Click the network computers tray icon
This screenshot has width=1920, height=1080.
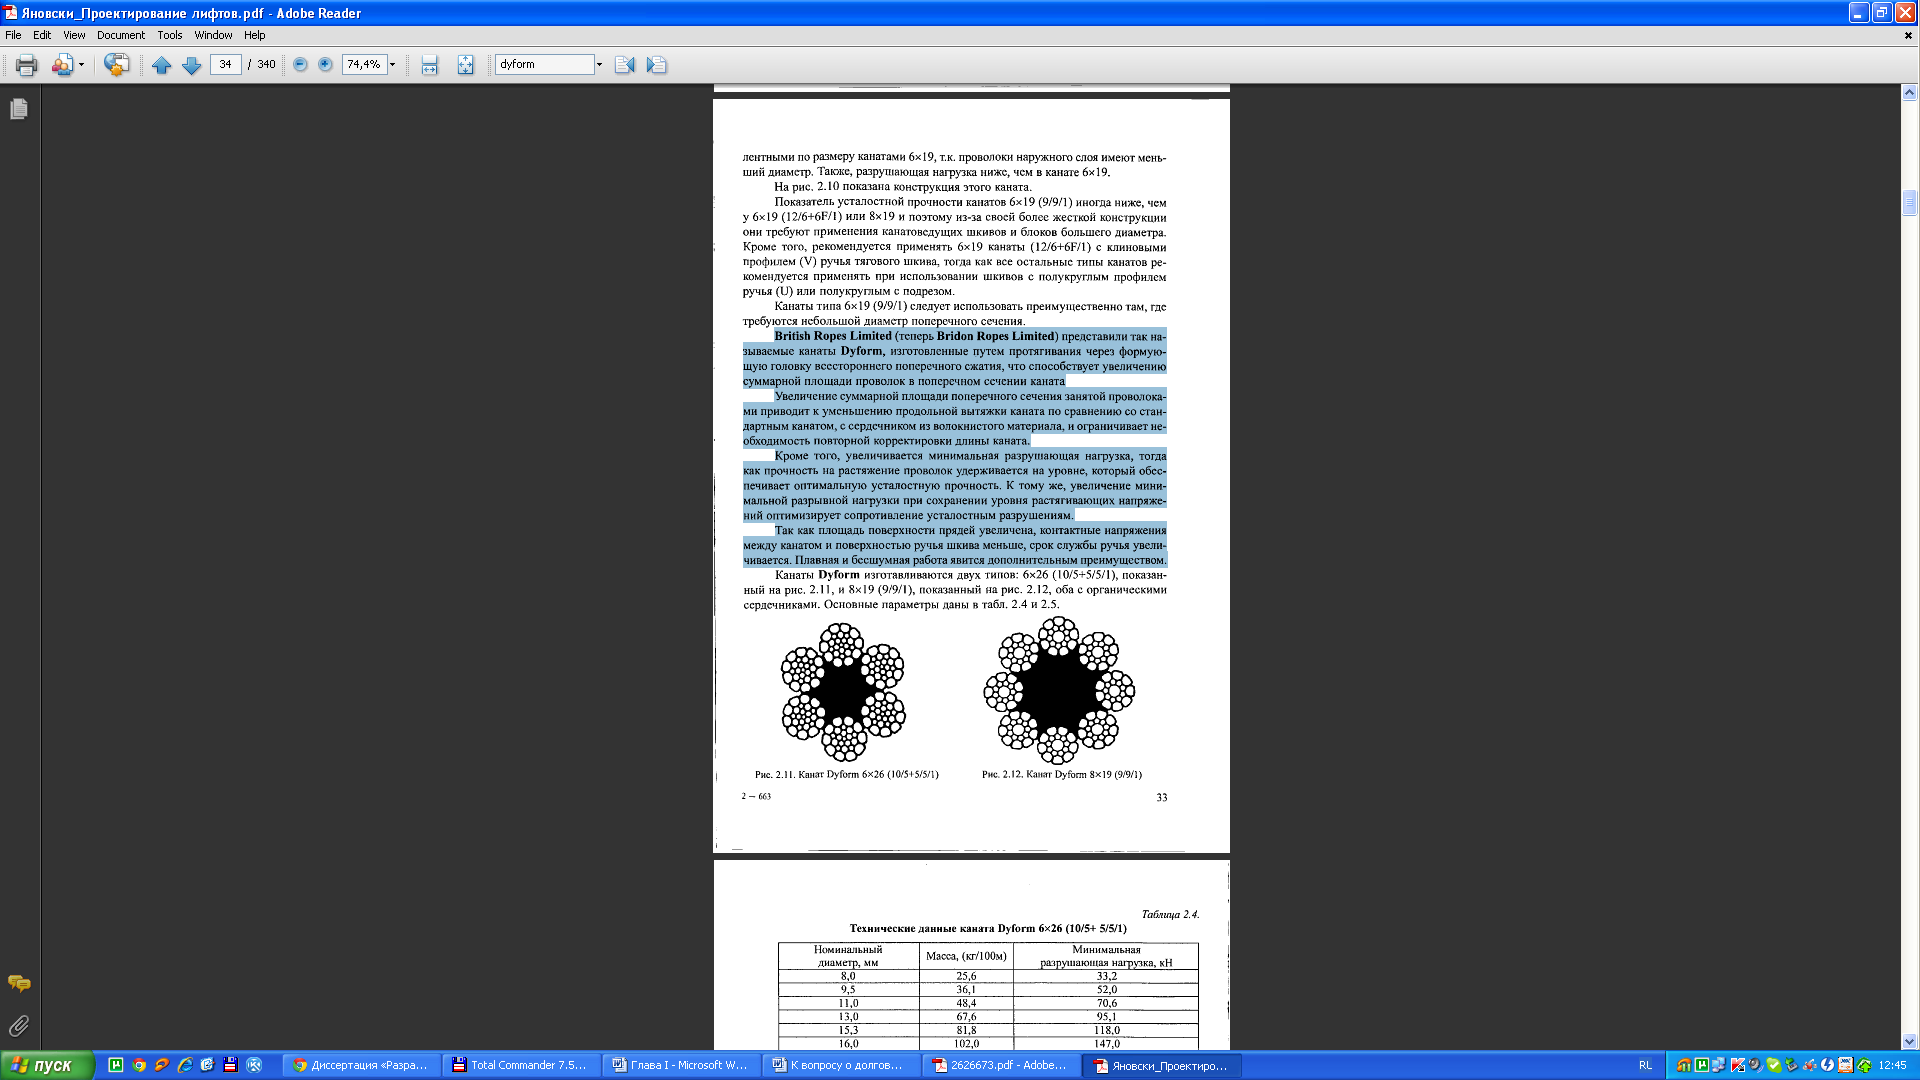(x=1719, y=1065)
